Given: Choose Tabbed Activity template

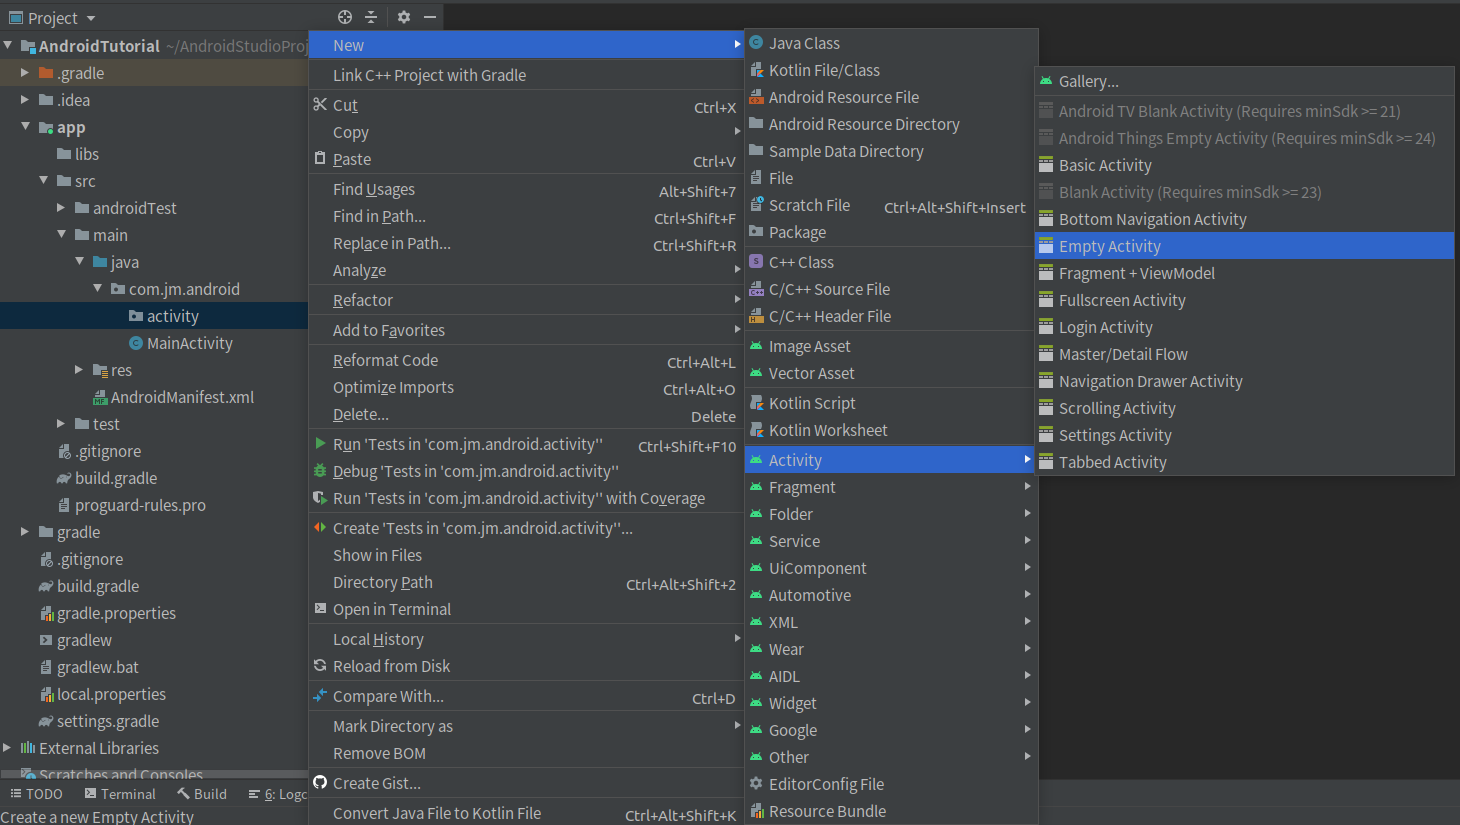Looking at the screenshot, I should coord(1244,462).
